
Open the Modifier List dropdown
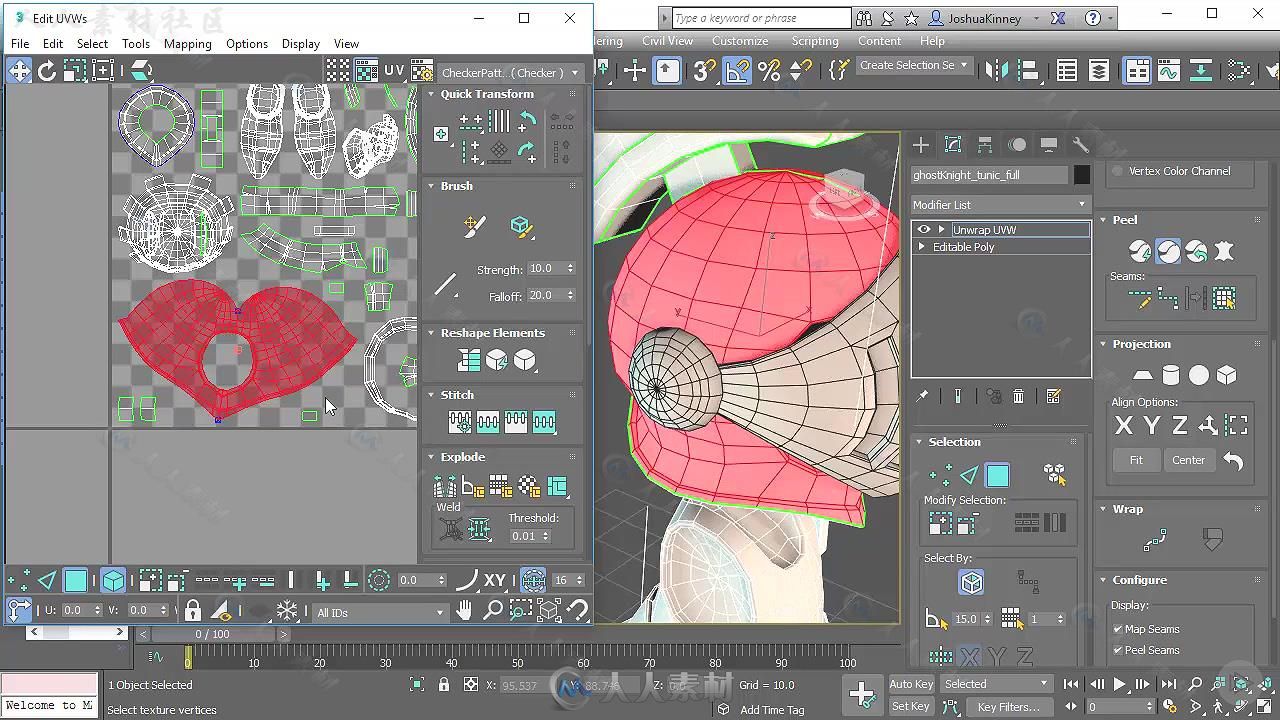[999, 204]
